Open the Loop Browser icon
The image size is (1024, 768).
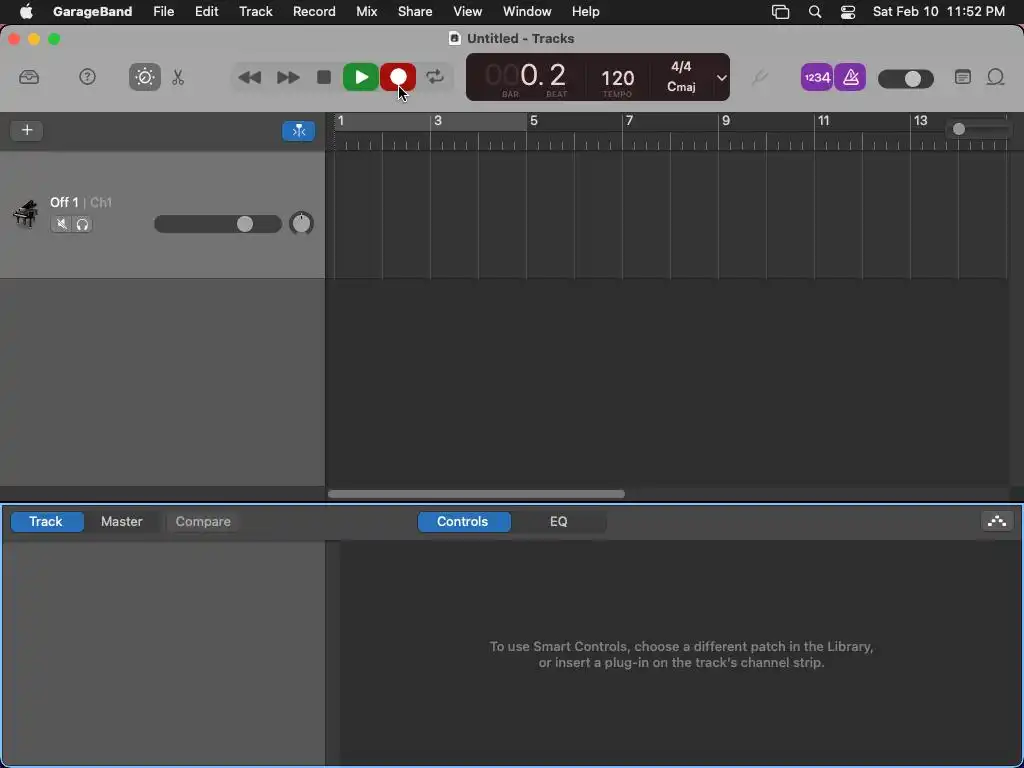pyautogui.click(x=995, y=78)
